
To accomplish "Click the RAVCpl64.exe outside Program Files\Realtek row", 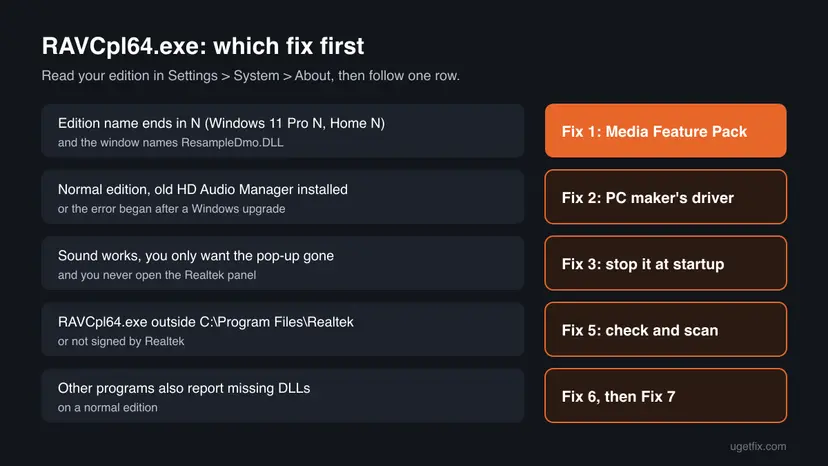I will (x=283, y=330).
